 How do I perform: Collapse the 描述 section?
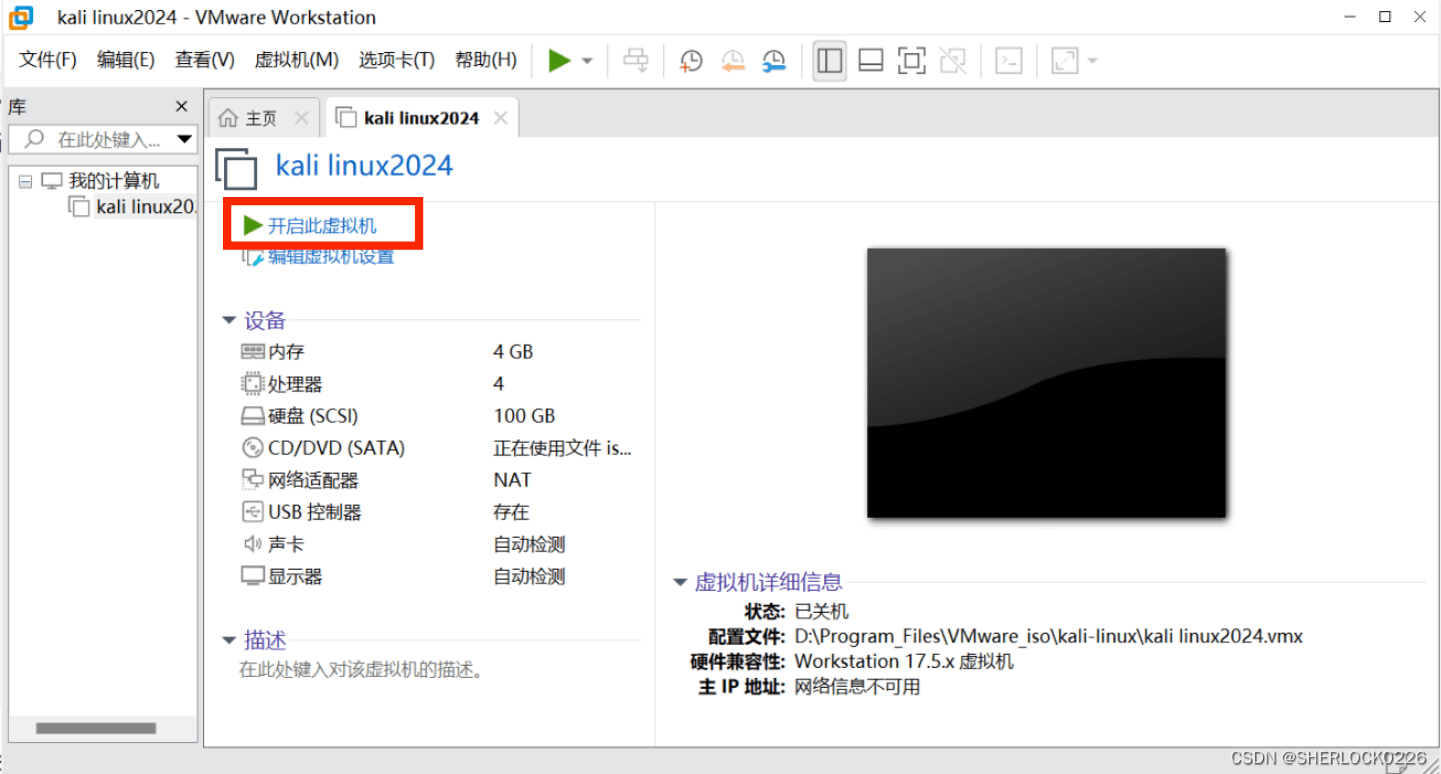(x=229, y=641)
